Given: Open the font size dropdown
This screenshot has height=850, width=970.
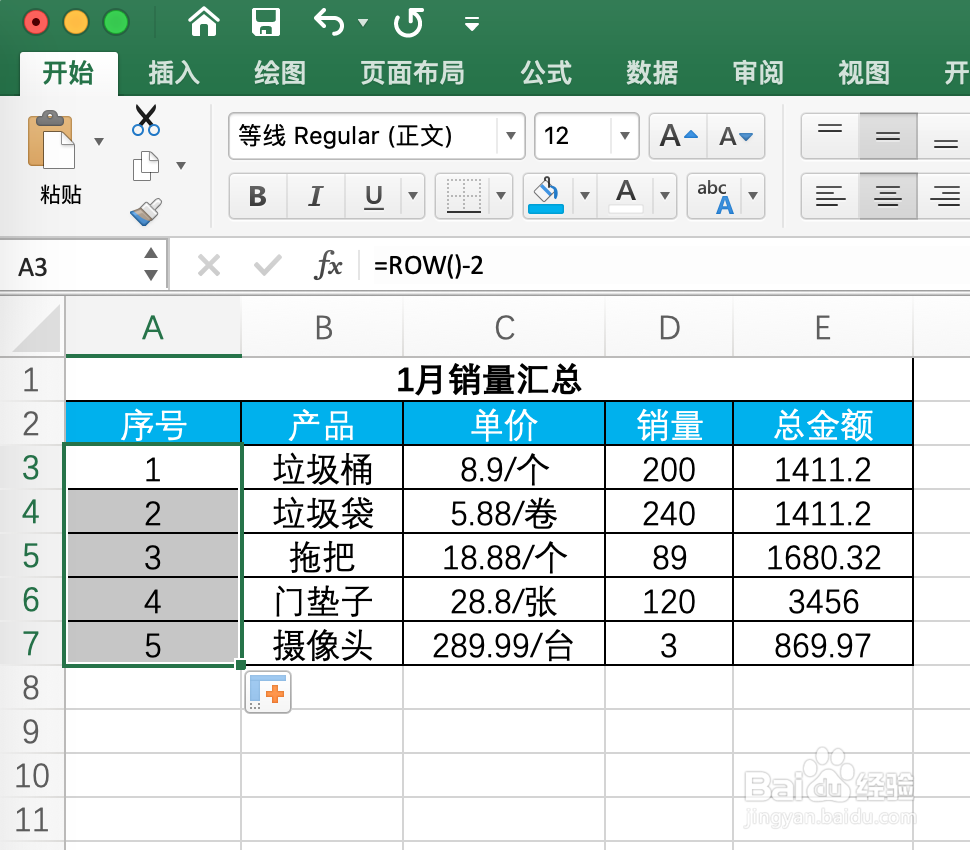Looking at the screenshot, I should pos(622,137).
